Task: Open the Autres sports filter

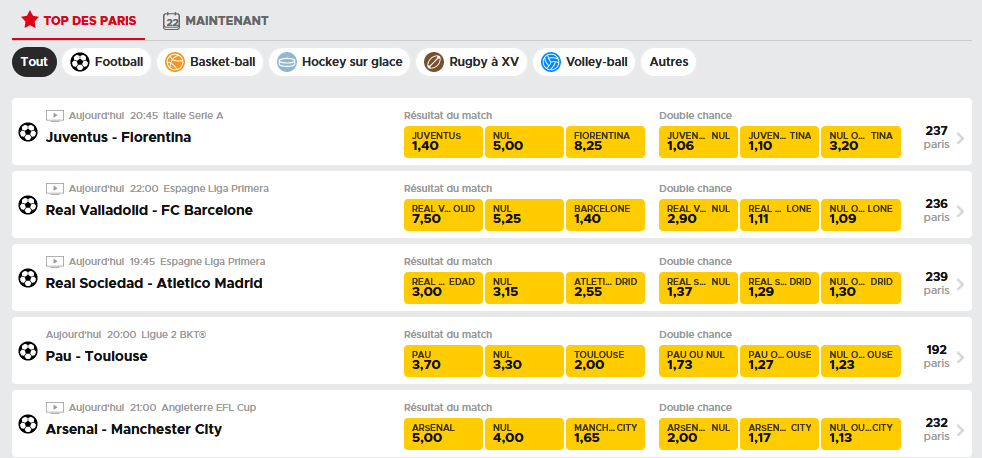Action: pos(669,62)
